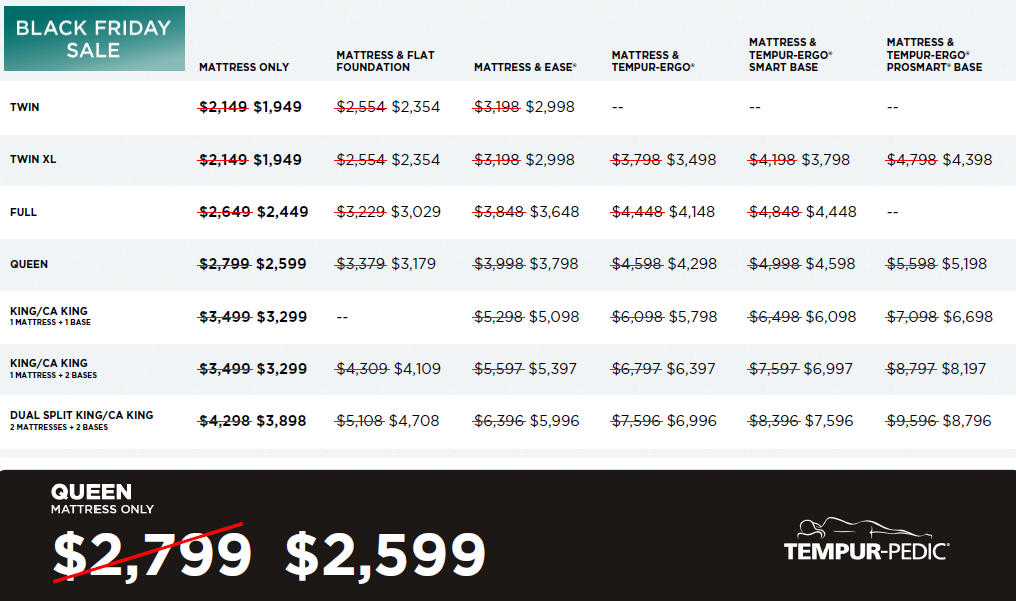Select Mattress & Tempur-Ergo ProSmart Base header
Image resolution: width=1016 pixels, height=601 pixels.
pos(934,55)
